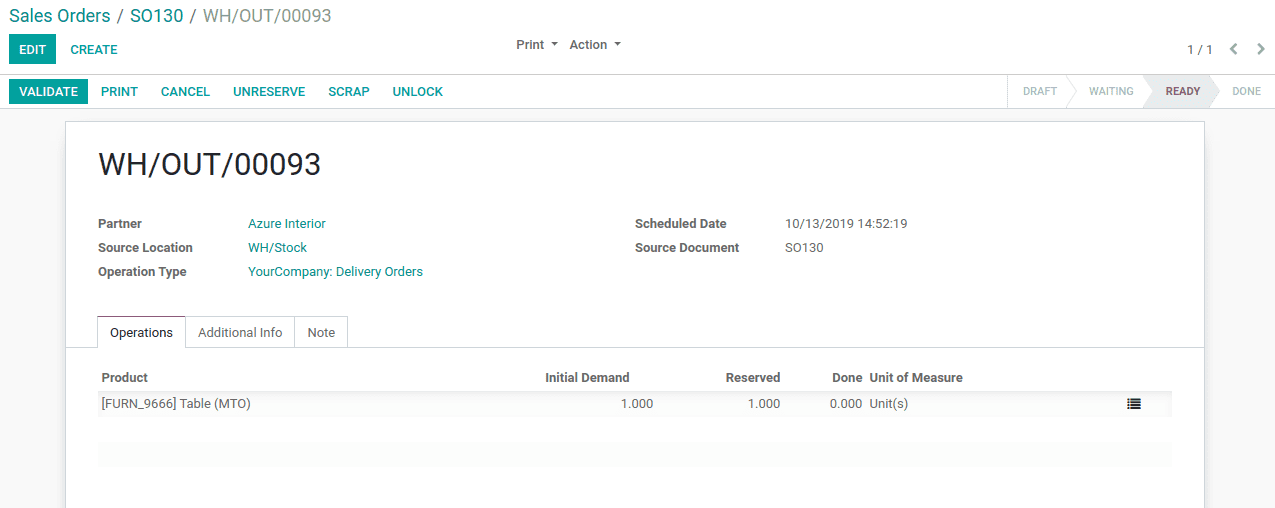The image size is (1275, 508).
Task: Unreserve the reserved stock
Action: coord(269,91)
